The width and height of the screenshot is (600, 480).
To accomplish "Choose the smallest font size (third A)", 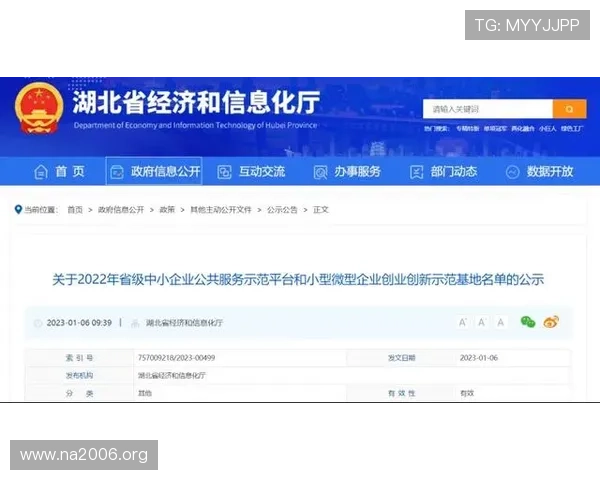I will coord(501,322).
